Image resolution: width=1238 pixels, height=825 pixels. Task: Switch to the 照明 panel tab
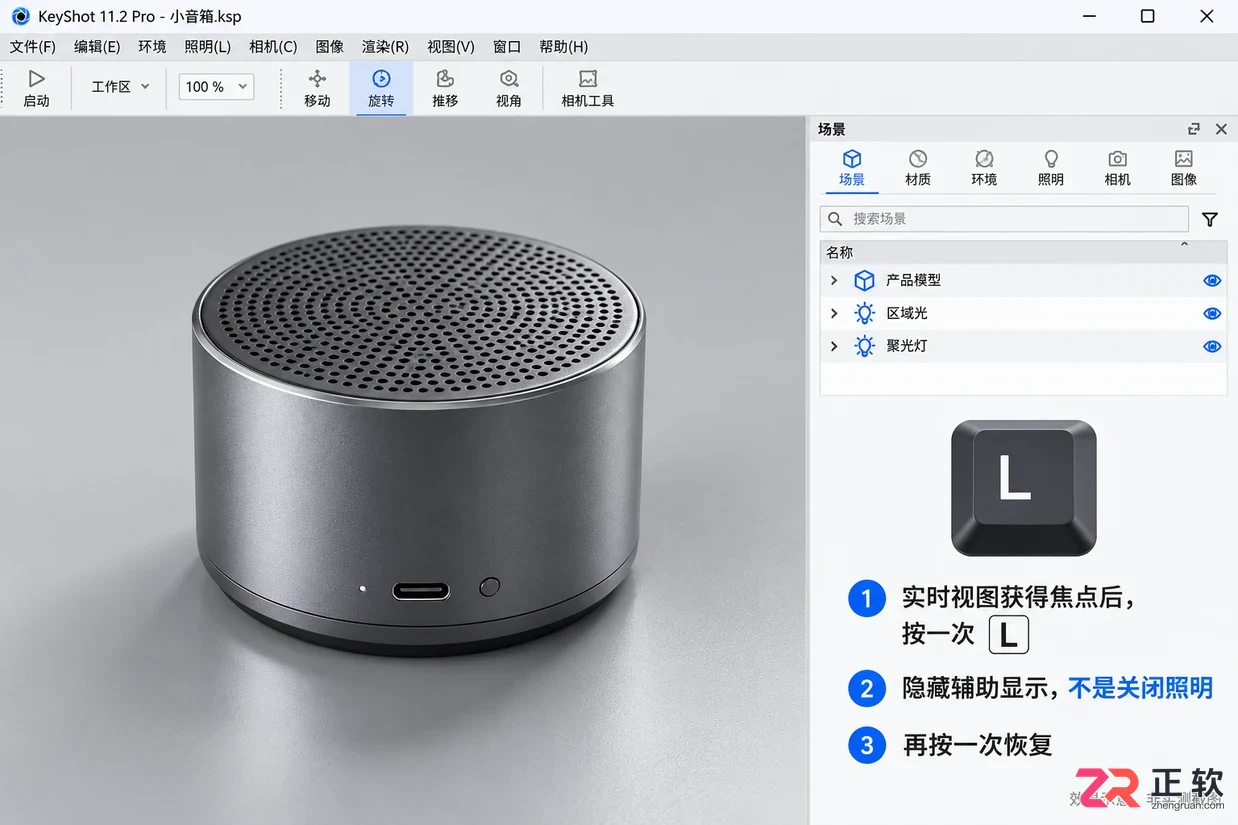[1051, 168]
